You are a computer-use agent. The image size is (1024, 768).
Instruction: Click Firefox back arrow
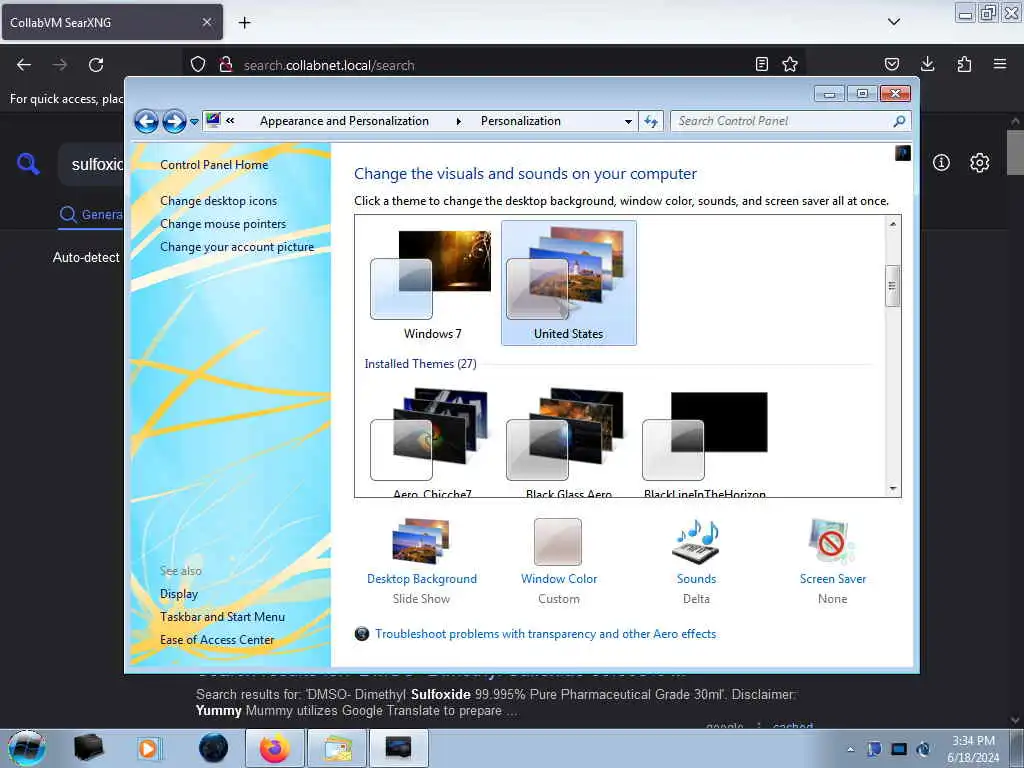24,65
